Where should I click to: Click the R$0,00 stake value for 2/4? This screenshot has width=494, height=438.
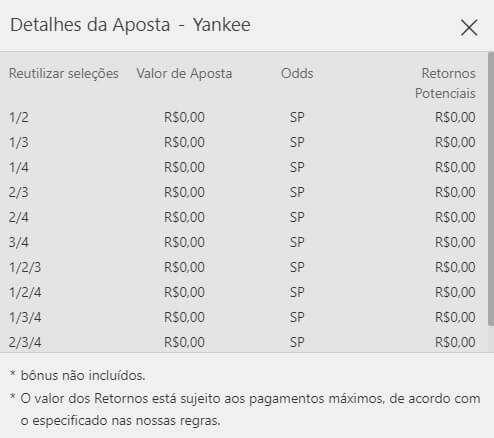(184, 217)
